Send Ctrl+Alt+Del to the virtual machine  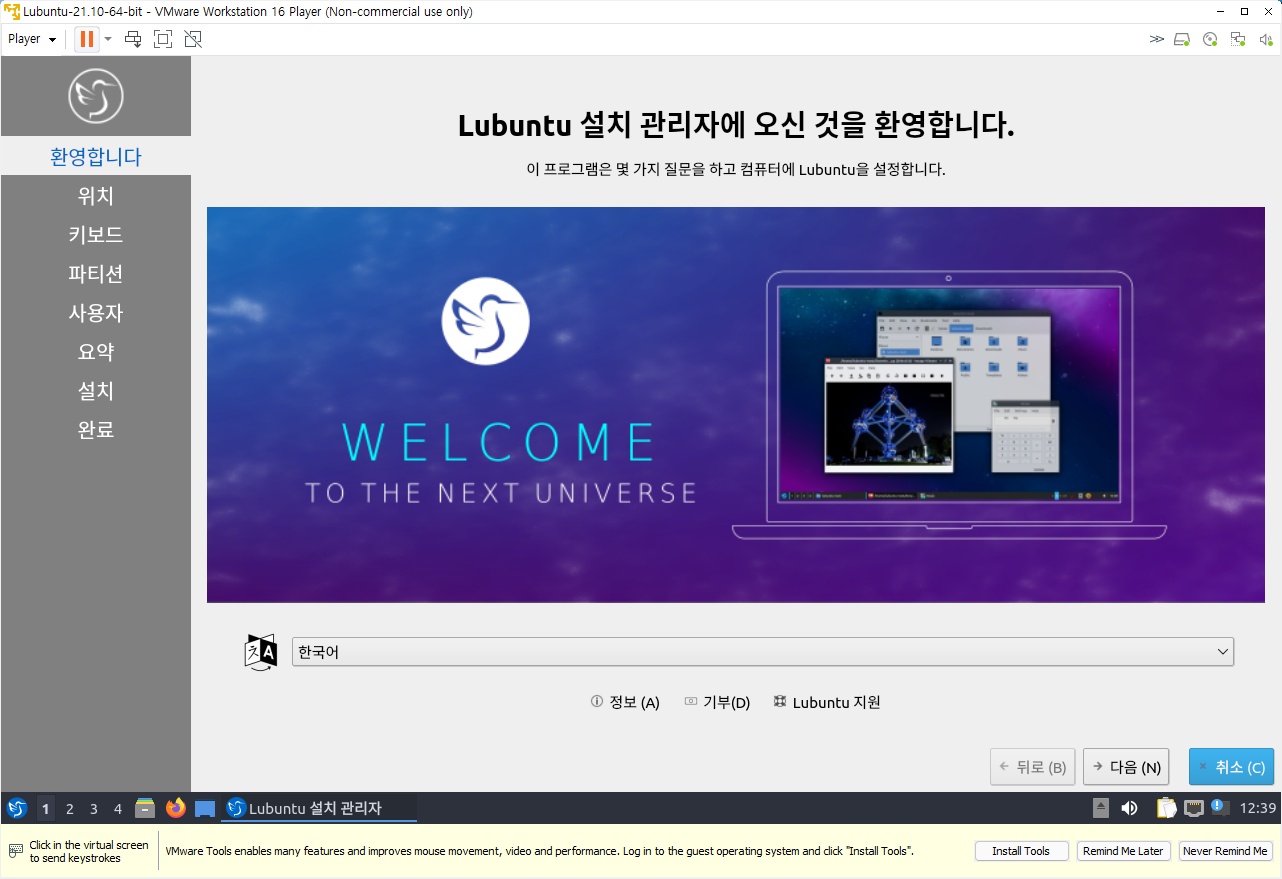(133, 39)
